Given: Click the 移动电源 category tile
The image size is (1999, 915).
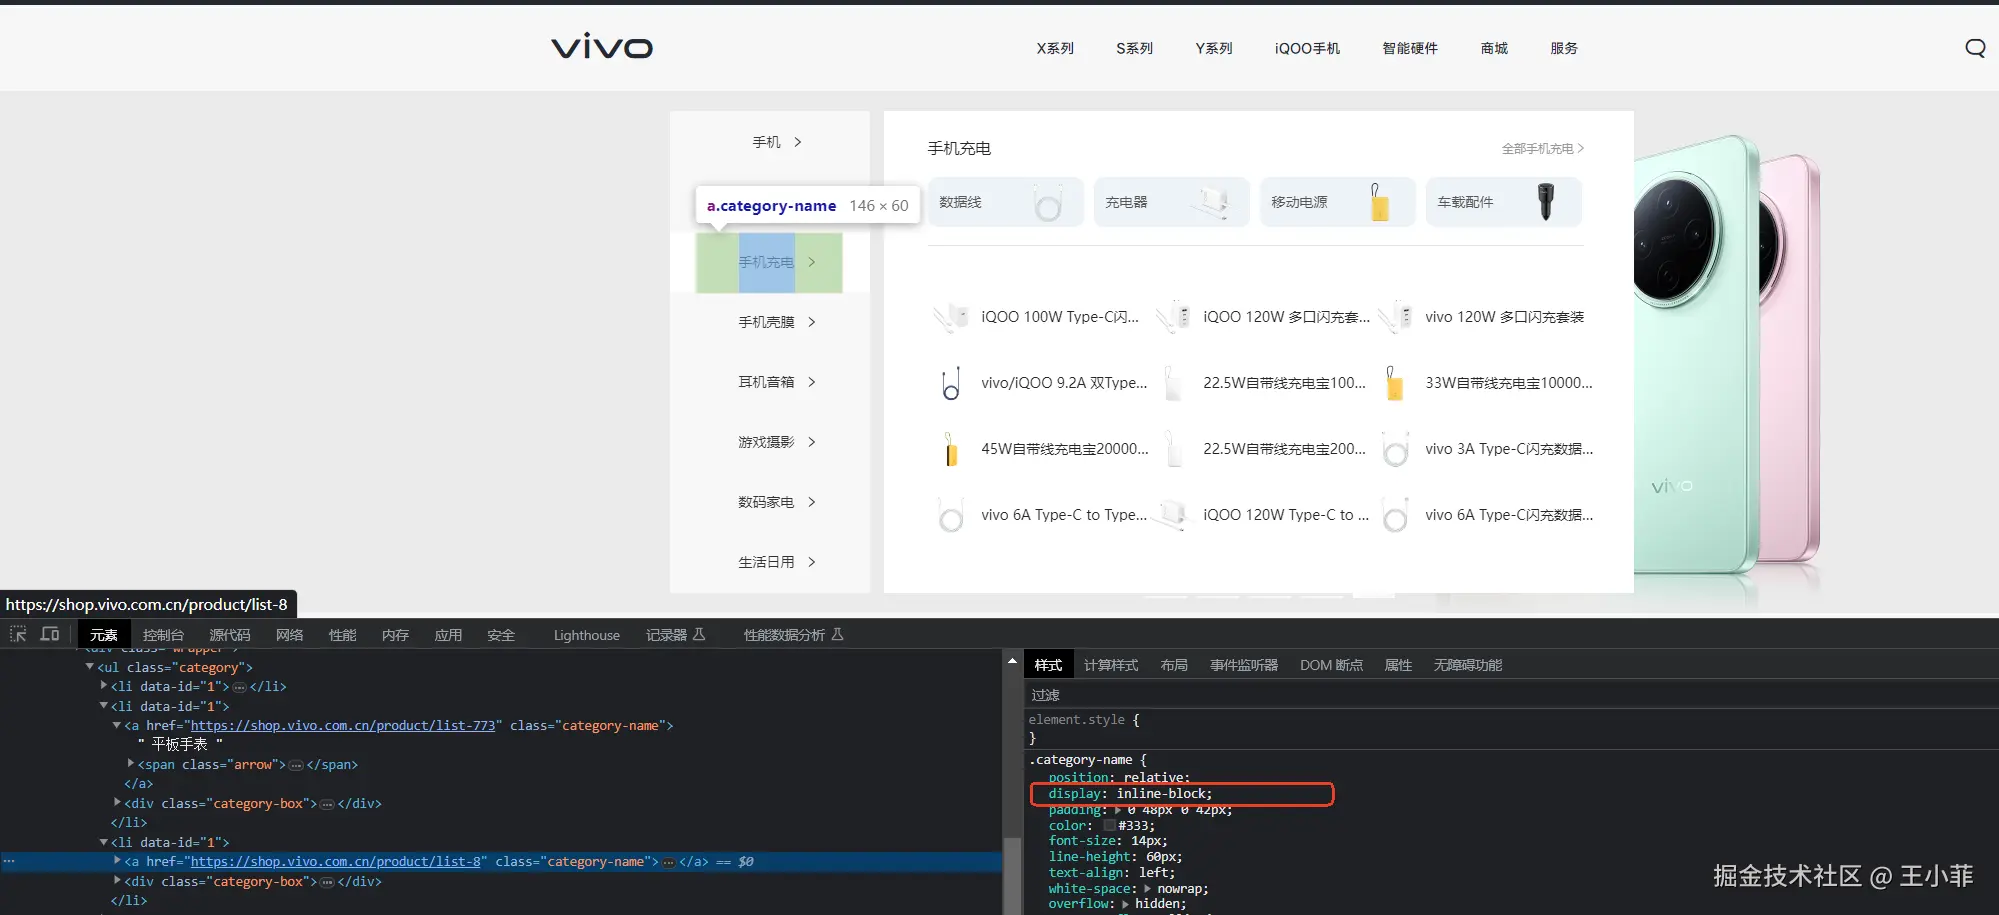Looking at the screenshot, I should [1337, 202].
